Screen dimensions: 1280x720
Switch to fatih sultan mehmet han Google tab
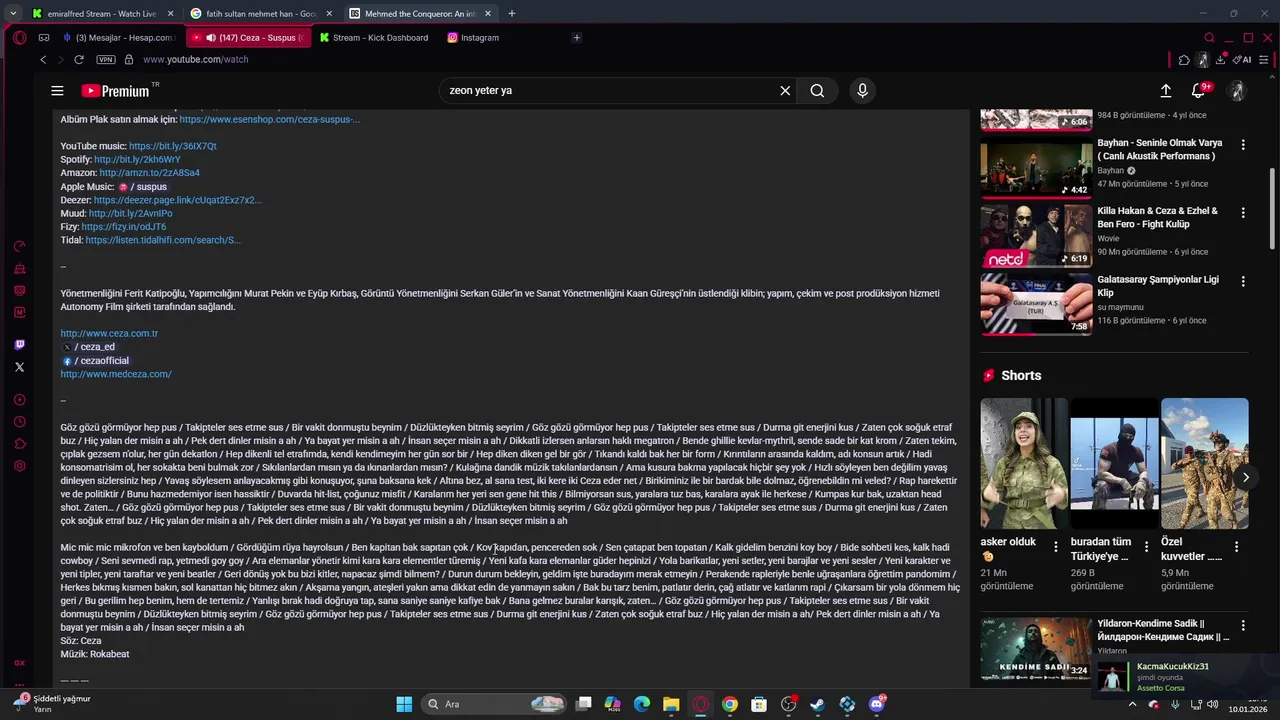click(x=263, y=14)
